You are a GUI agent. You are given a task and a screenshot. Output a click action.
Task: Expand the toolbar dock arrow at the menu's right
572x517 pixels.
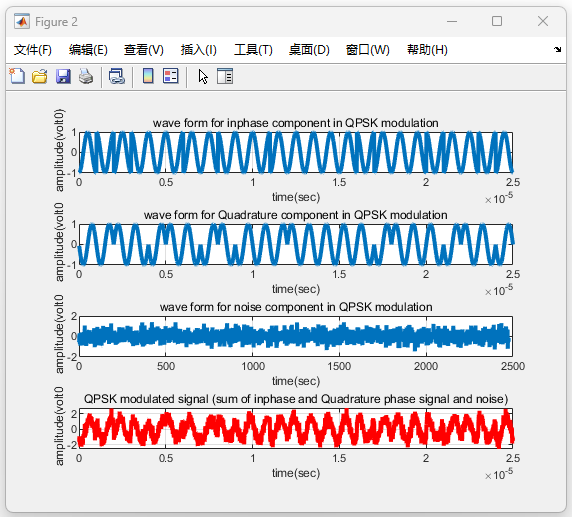pyautogui.click(x=557, y=50)
